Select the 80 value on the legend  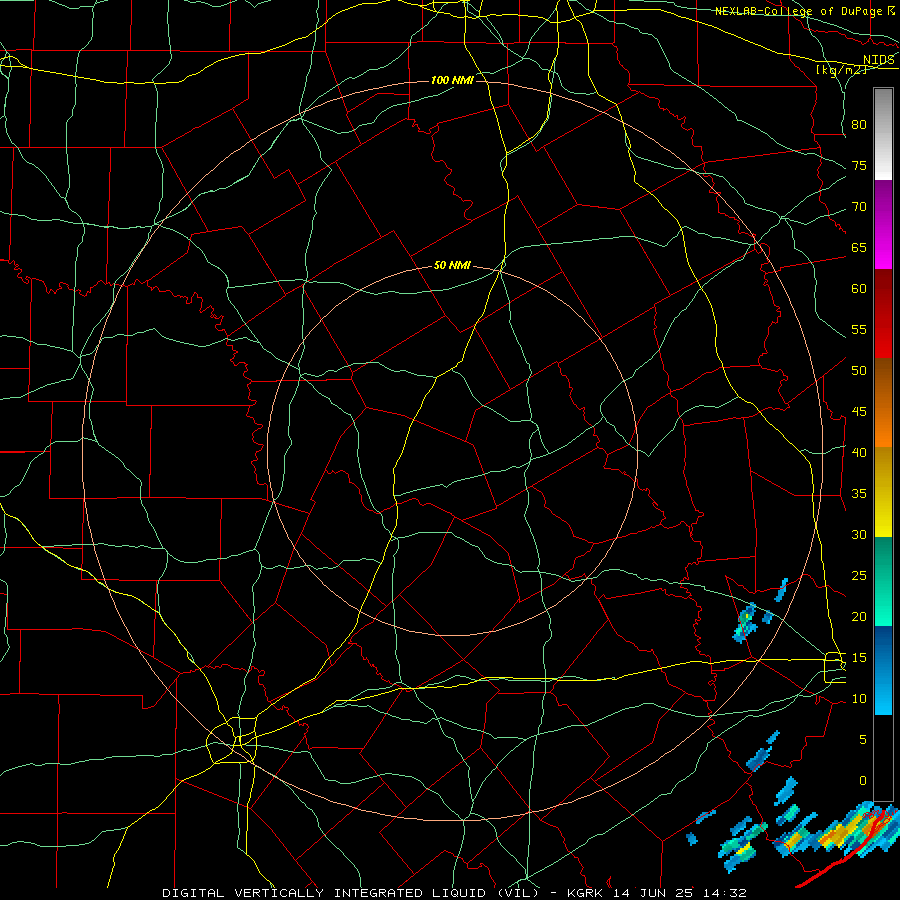(x=859, y=125)
